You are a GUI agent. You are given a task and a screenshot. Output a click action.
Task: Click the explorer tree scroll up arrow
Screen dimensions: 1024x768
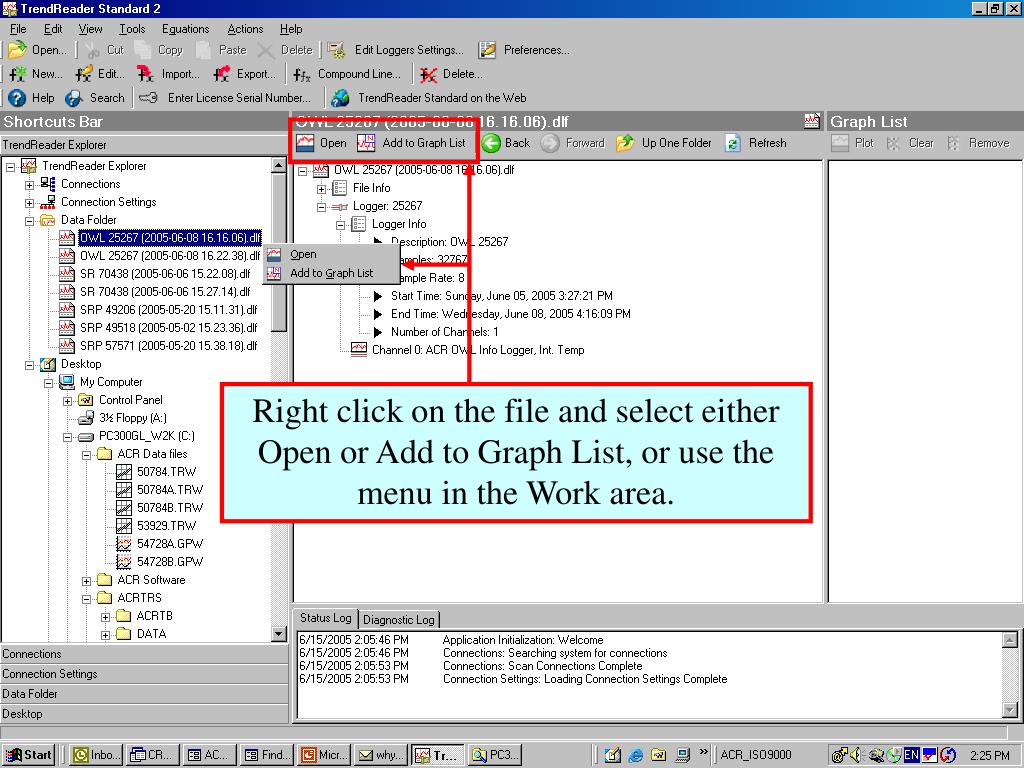279,166
